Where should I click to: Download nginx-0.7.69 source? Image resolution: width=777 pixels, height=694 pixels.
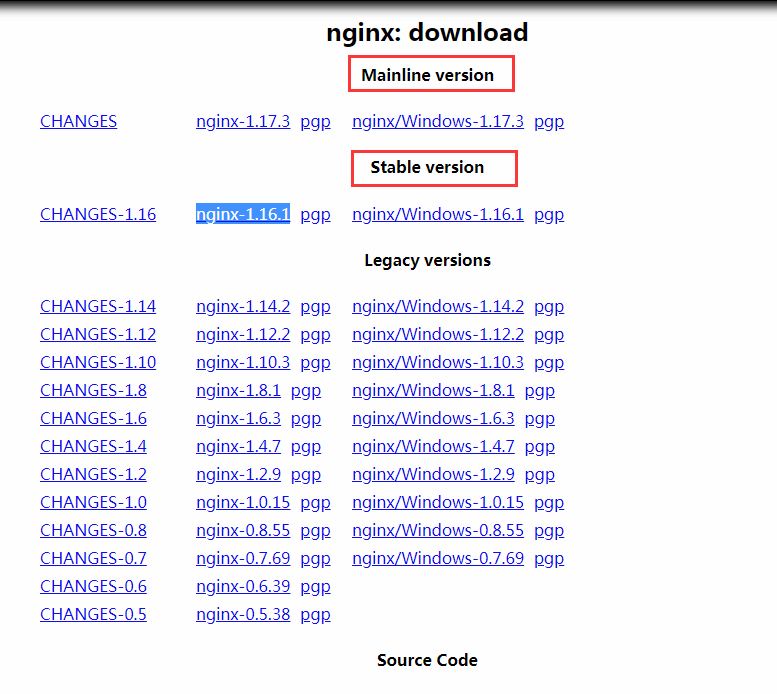(x=243, y=558)
